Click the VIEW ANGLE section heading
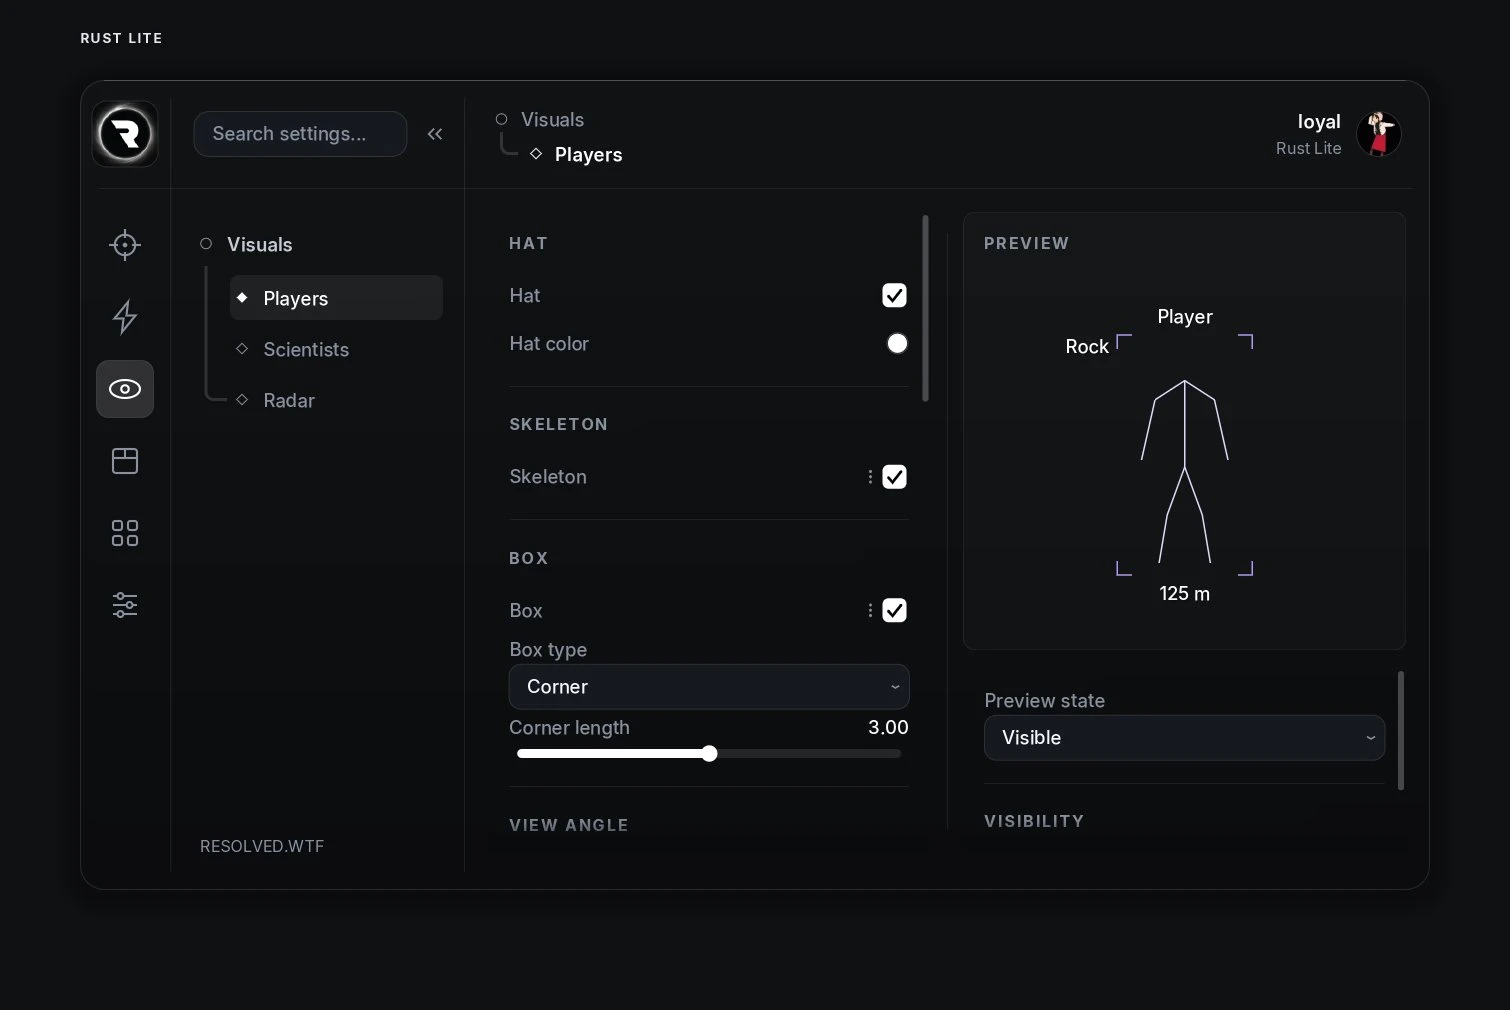 [x=569, y=825]
